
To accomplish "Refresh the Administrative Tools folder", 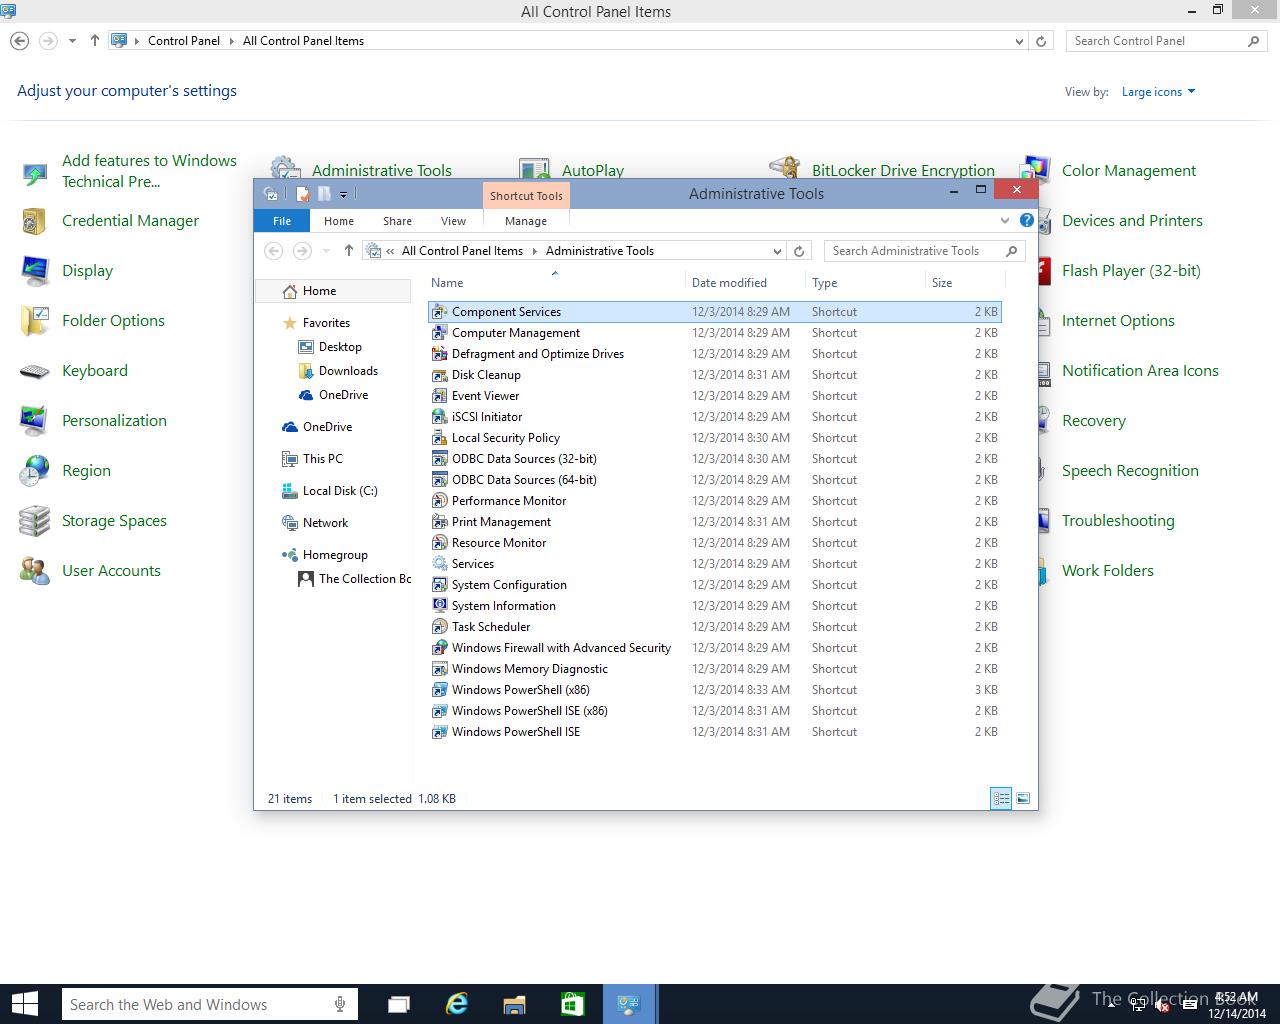I will pyautogui.click(x=799, y=251).
